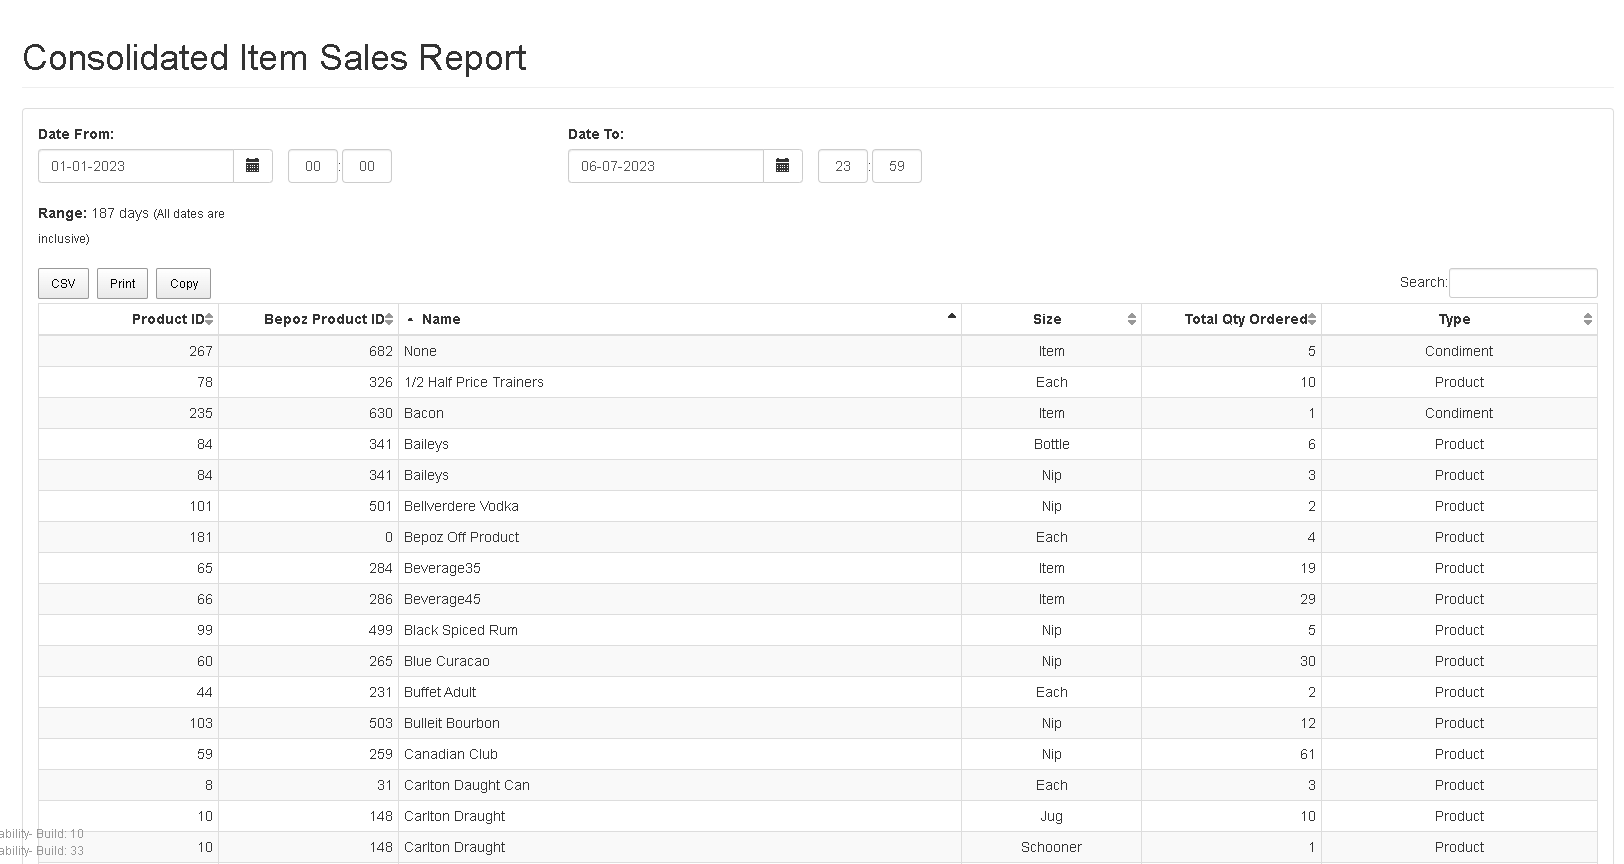Open the Date From calendar picker
Image resolution: width=1624 pixels, height=864 pixels.
tap(253, 166)
